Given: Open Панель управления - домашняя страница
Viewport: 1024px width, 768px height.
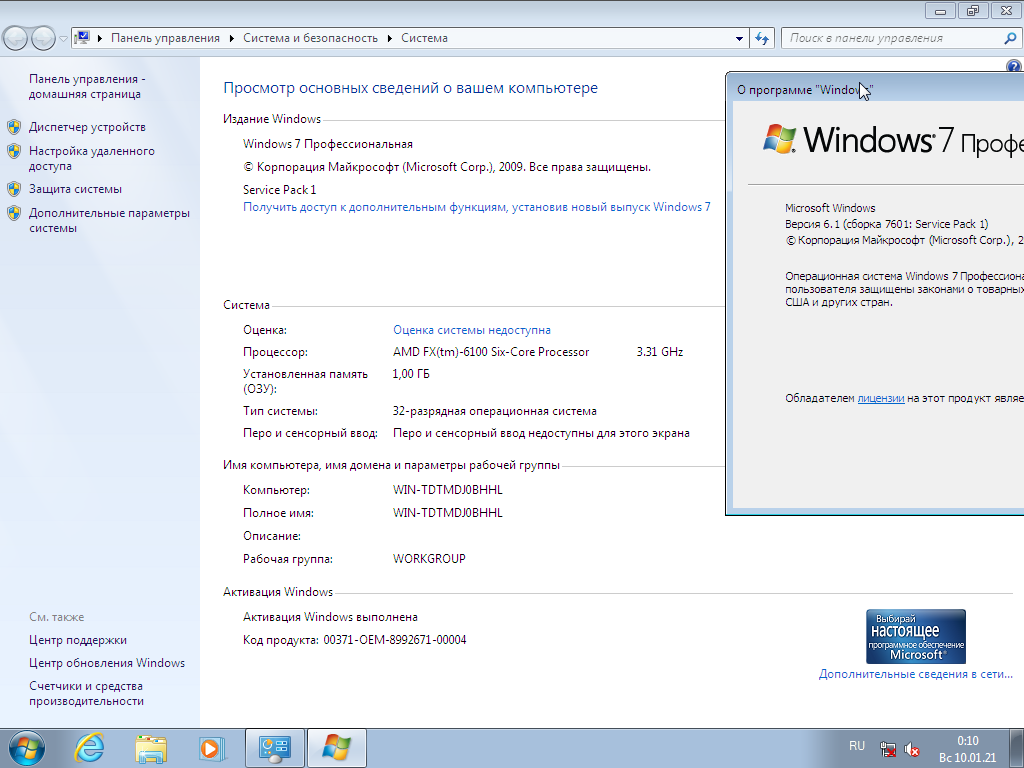Looking at the screenshot, I should pos(85,86).
